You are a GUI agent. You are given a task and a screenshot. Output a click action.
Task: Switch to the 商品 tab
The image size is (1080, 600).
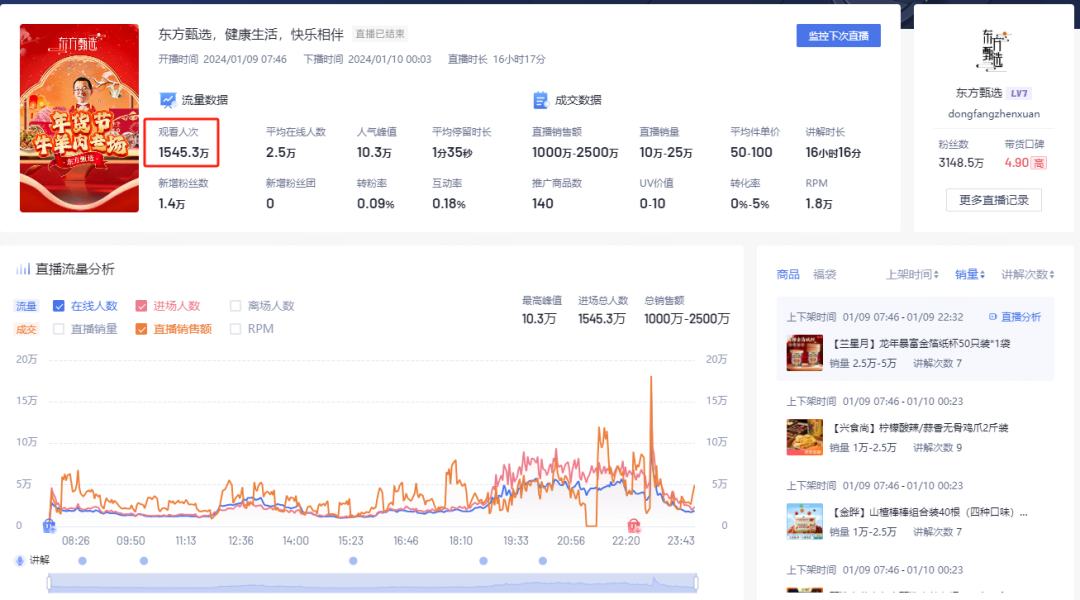point(788,275)
